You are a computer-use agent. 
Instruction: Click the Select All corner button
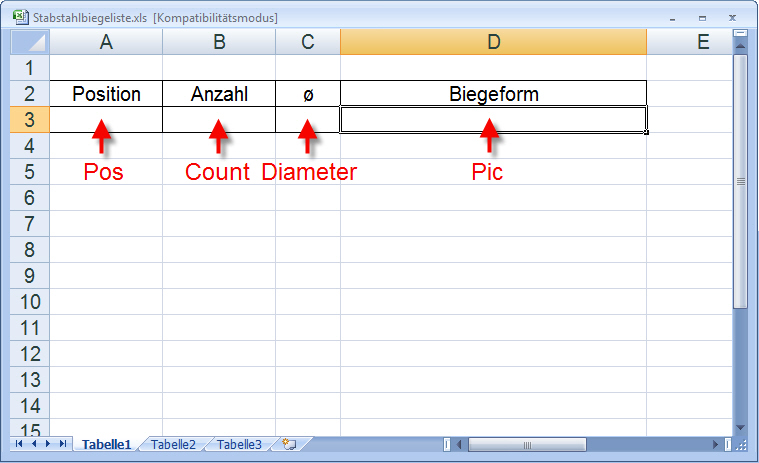coord(29,42)
